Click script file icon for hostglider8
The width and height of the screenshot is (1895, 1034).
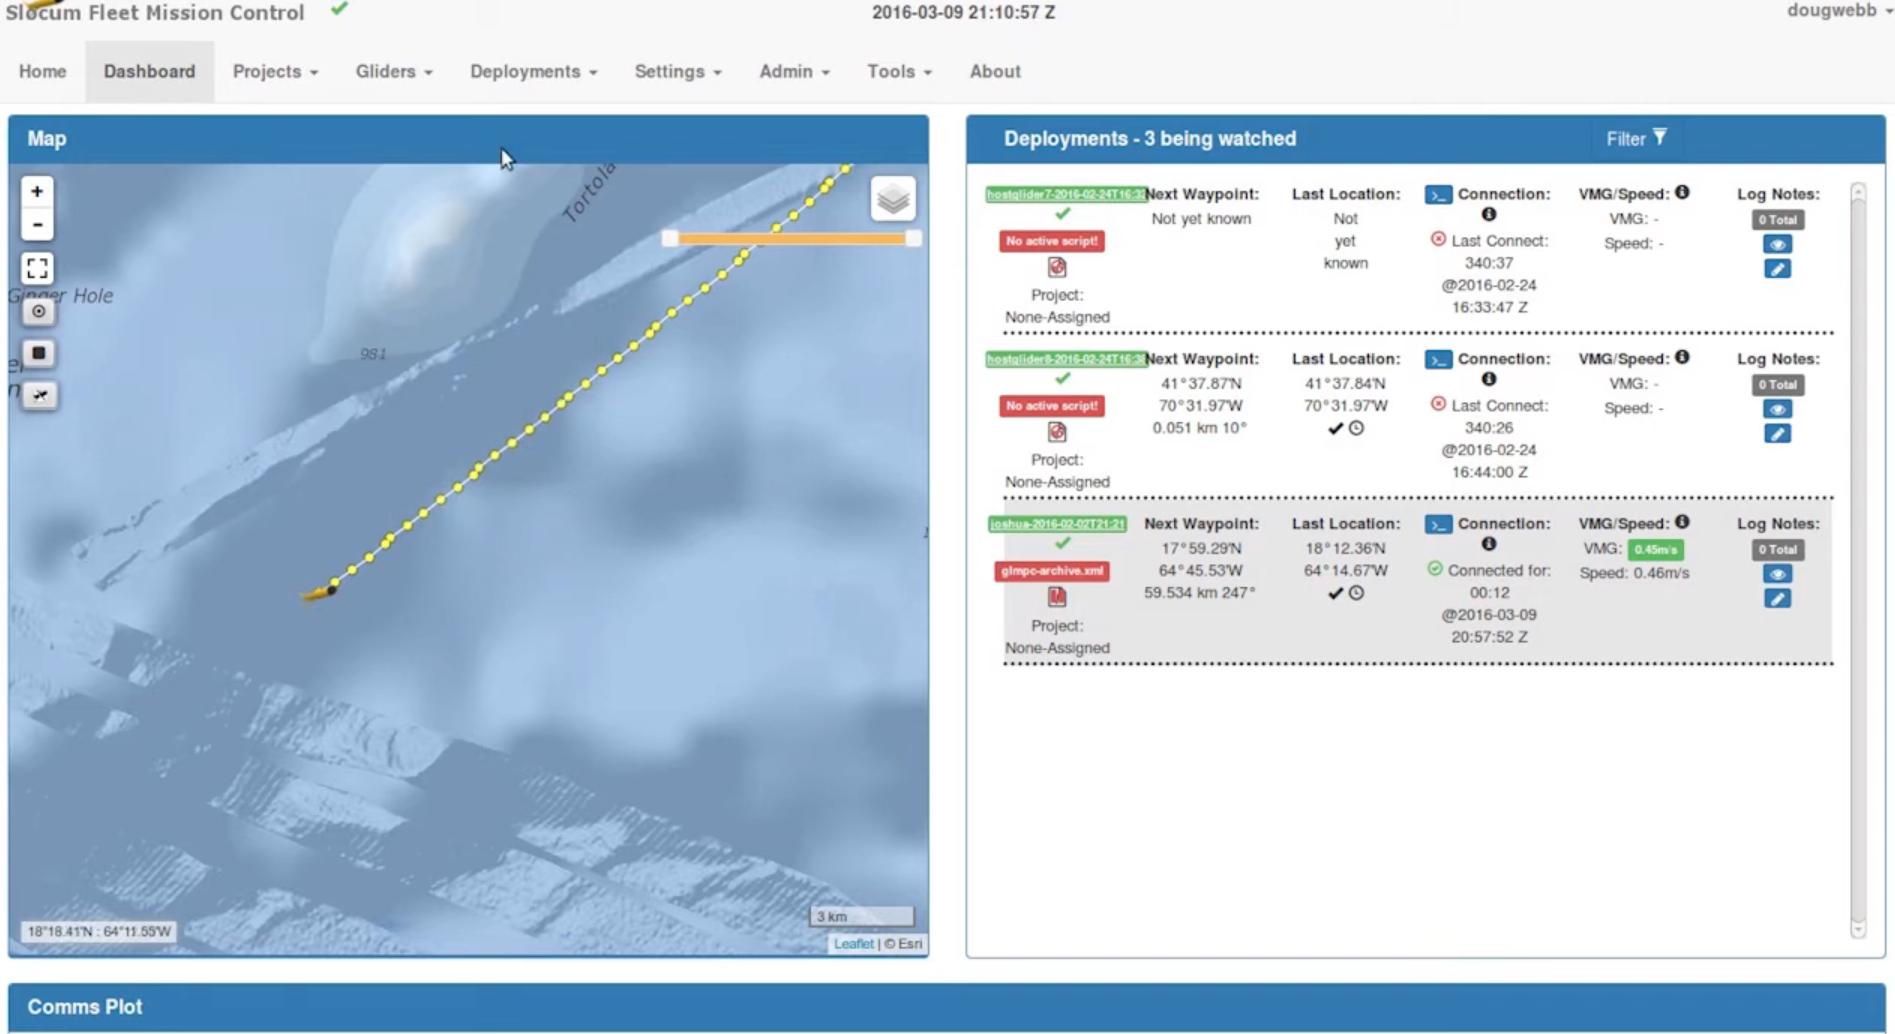1057,432
